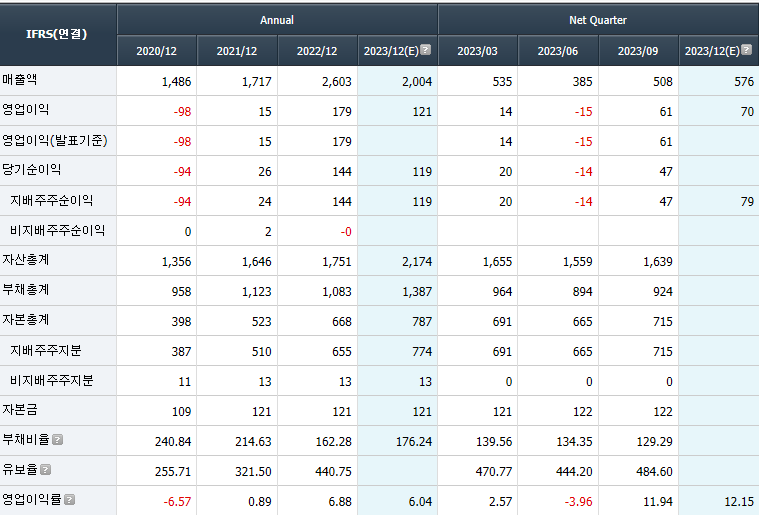Click the 자본금 value 109

181,412
